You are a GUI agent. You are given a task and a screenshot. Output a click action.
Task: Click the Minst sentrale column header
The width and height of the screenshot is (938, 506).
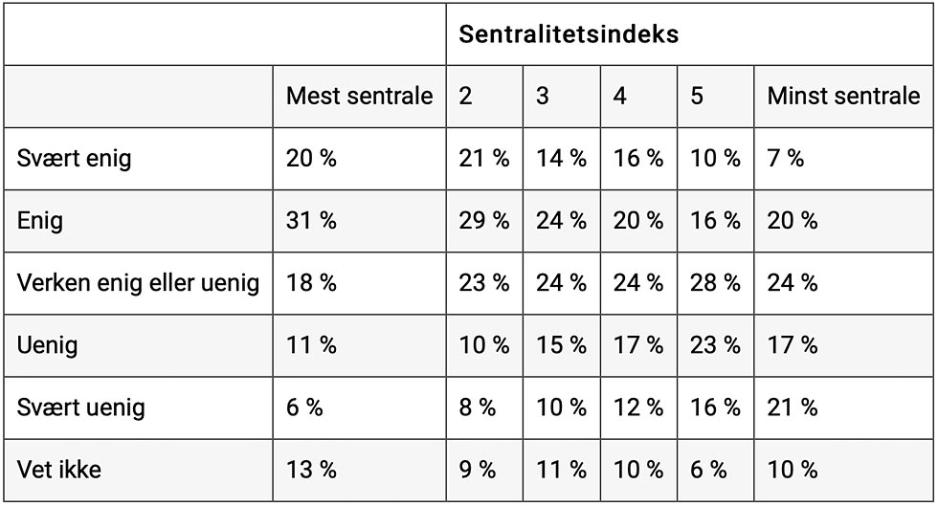843,97
